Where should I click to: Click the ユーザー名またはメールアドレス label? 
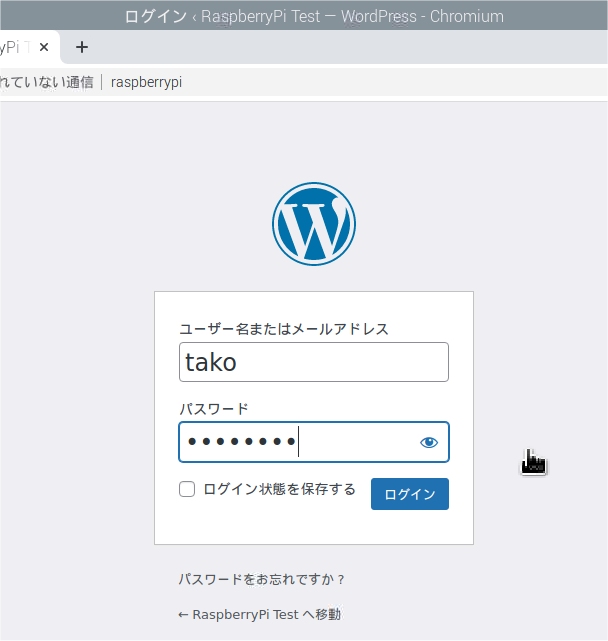284,329
